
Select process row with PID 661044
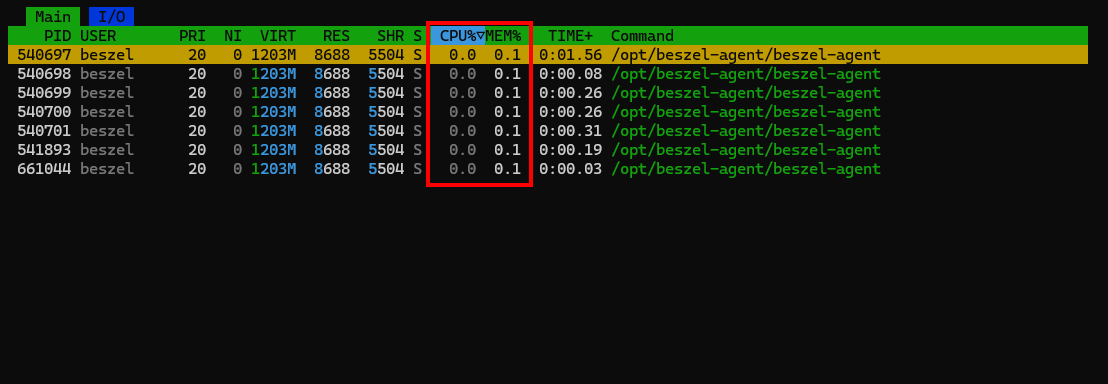click(548, 169)
